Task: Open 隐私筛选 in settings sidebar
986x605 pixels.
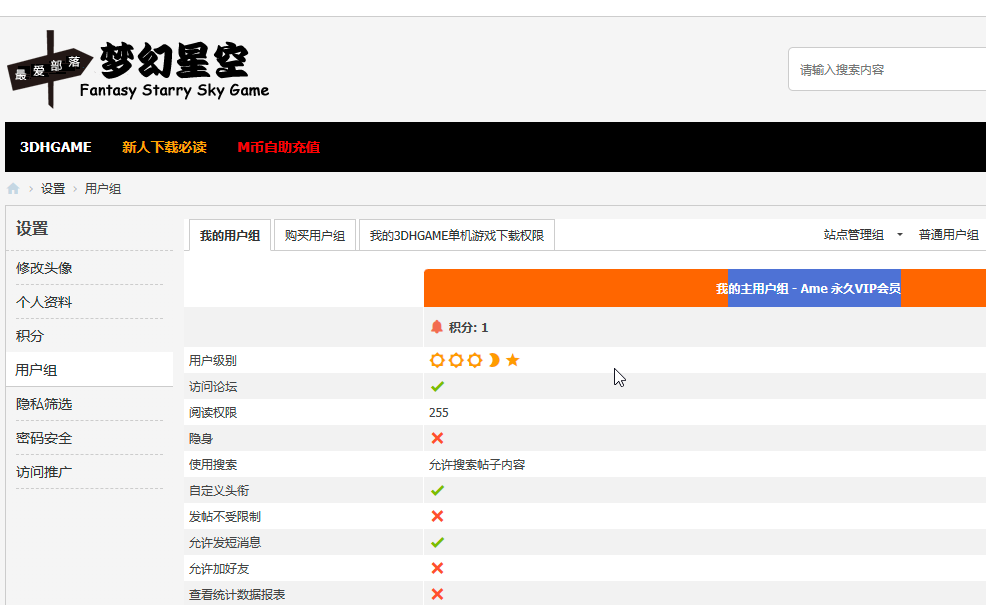Action: (44, 404)
